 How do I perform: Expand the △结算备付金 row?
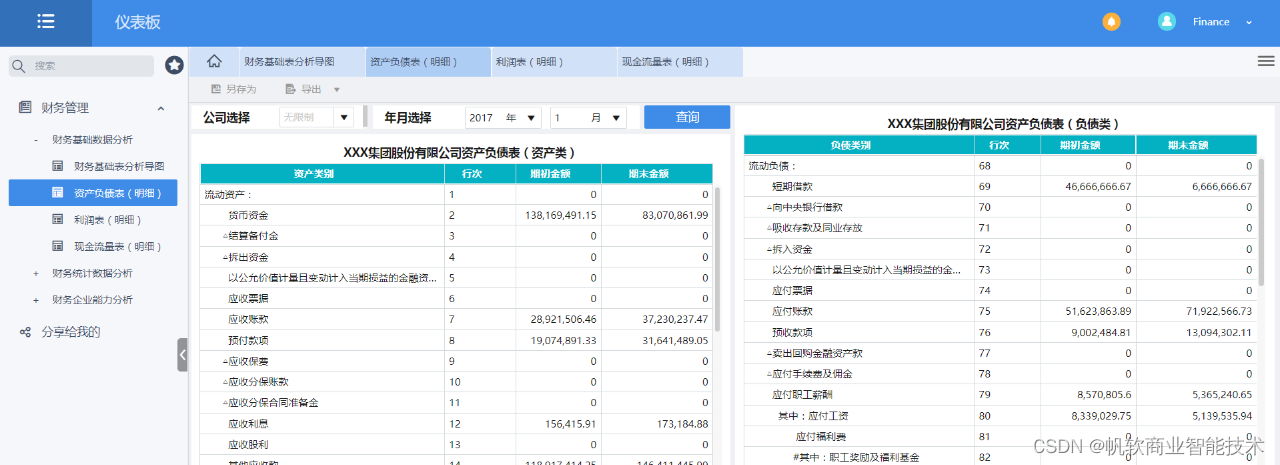point(251,236)
